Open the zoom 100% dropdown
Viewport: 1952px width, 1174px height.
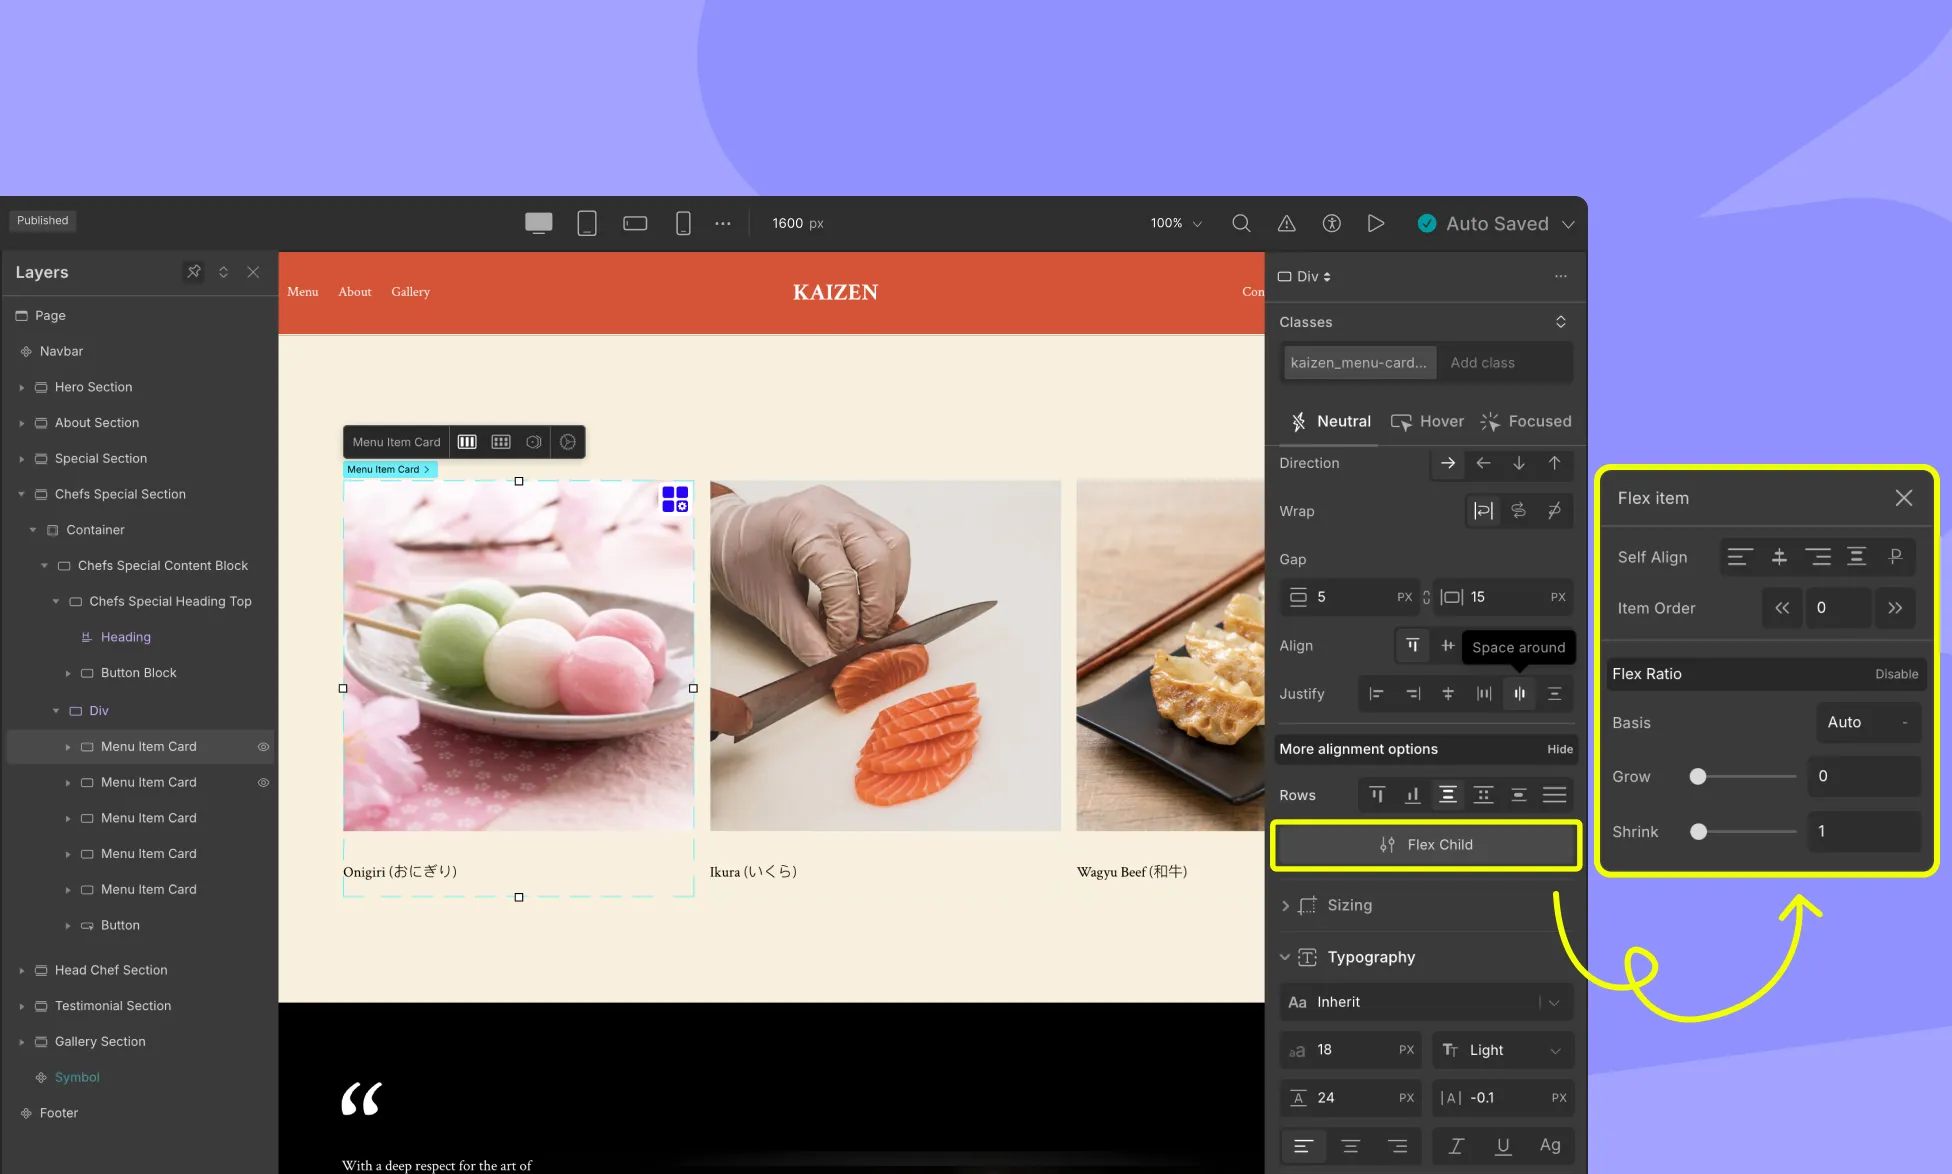[x=1176, y=223]
